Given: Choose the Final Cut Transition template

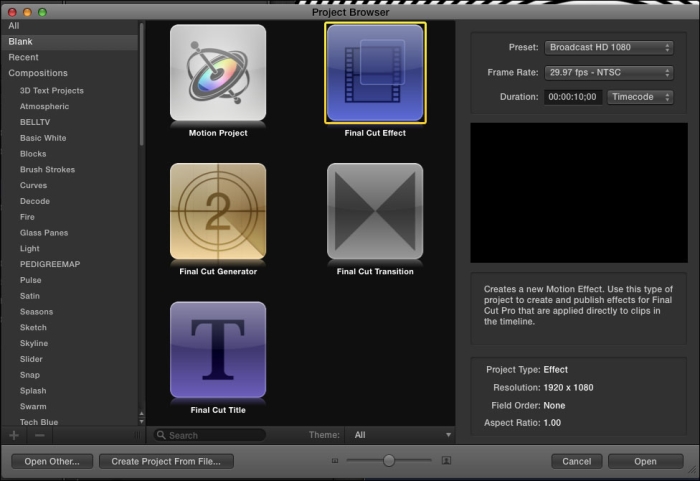Looking at the screenshot, I should (x=375, y=211).
